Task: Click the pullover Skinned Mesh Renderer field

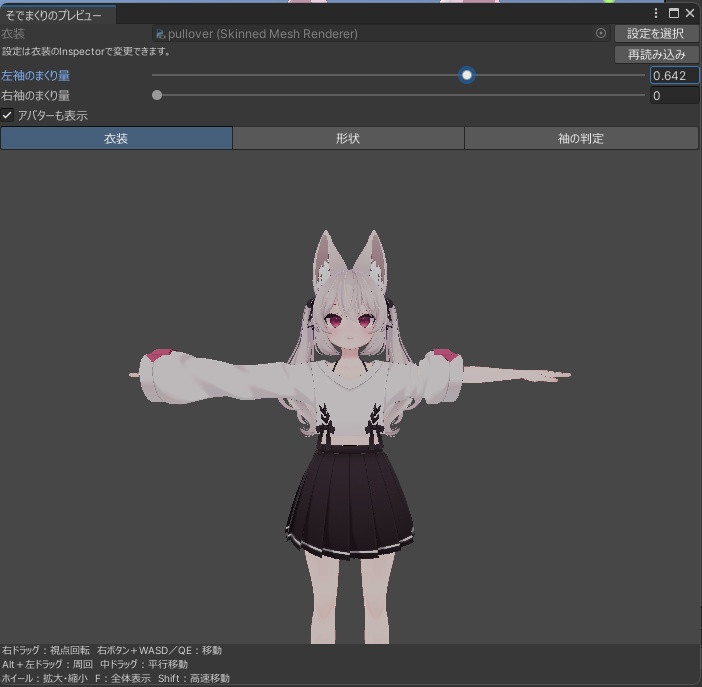Action: [x=381, y=34]
